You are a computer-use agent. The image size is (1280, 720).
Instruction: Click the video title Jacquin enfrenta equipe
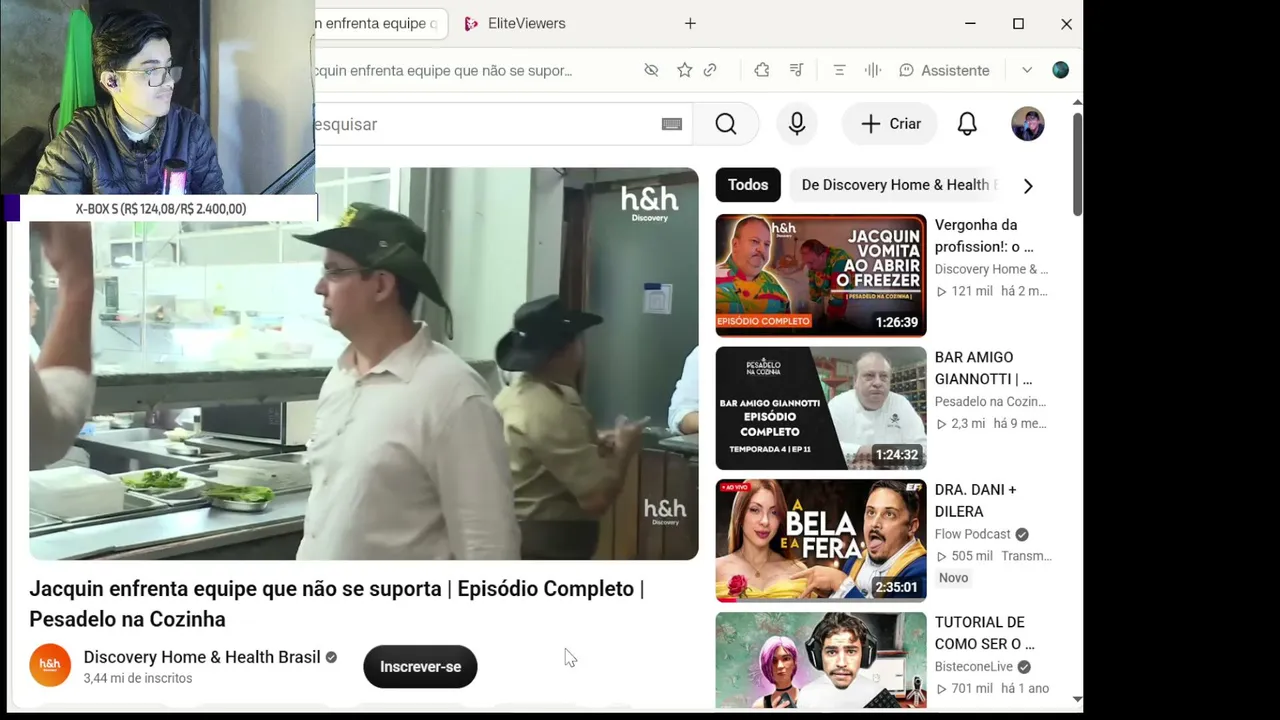coord(337,604)
